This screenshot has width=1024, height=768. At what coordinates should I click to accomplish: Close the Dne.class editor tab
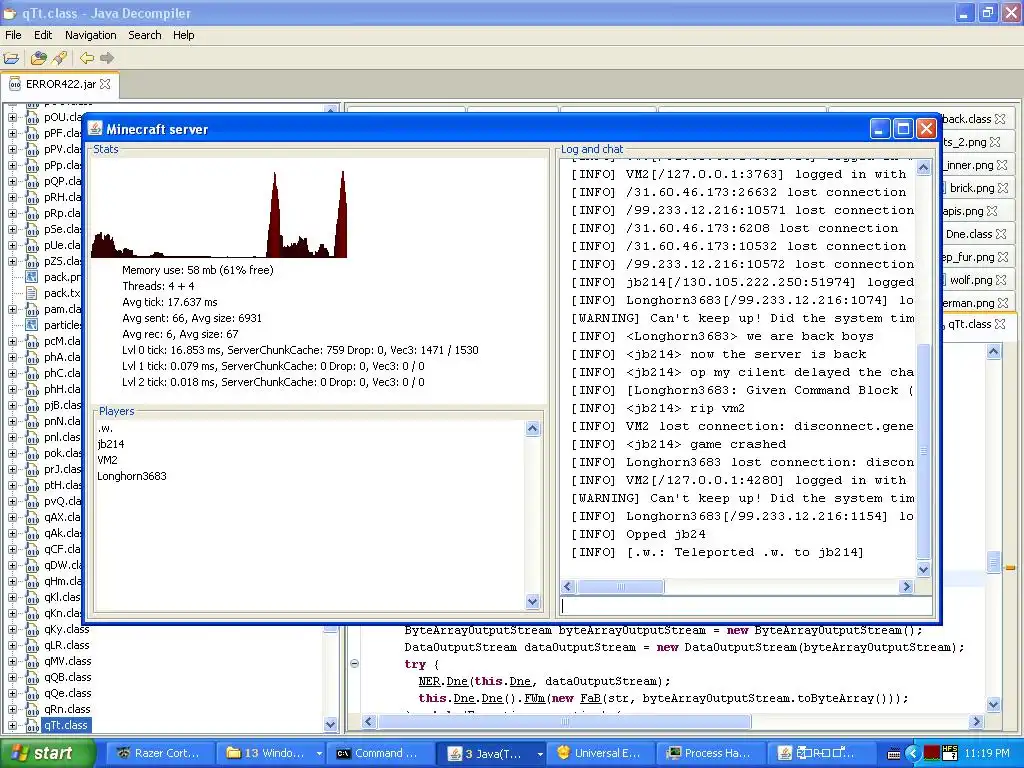pos(1001,234)
